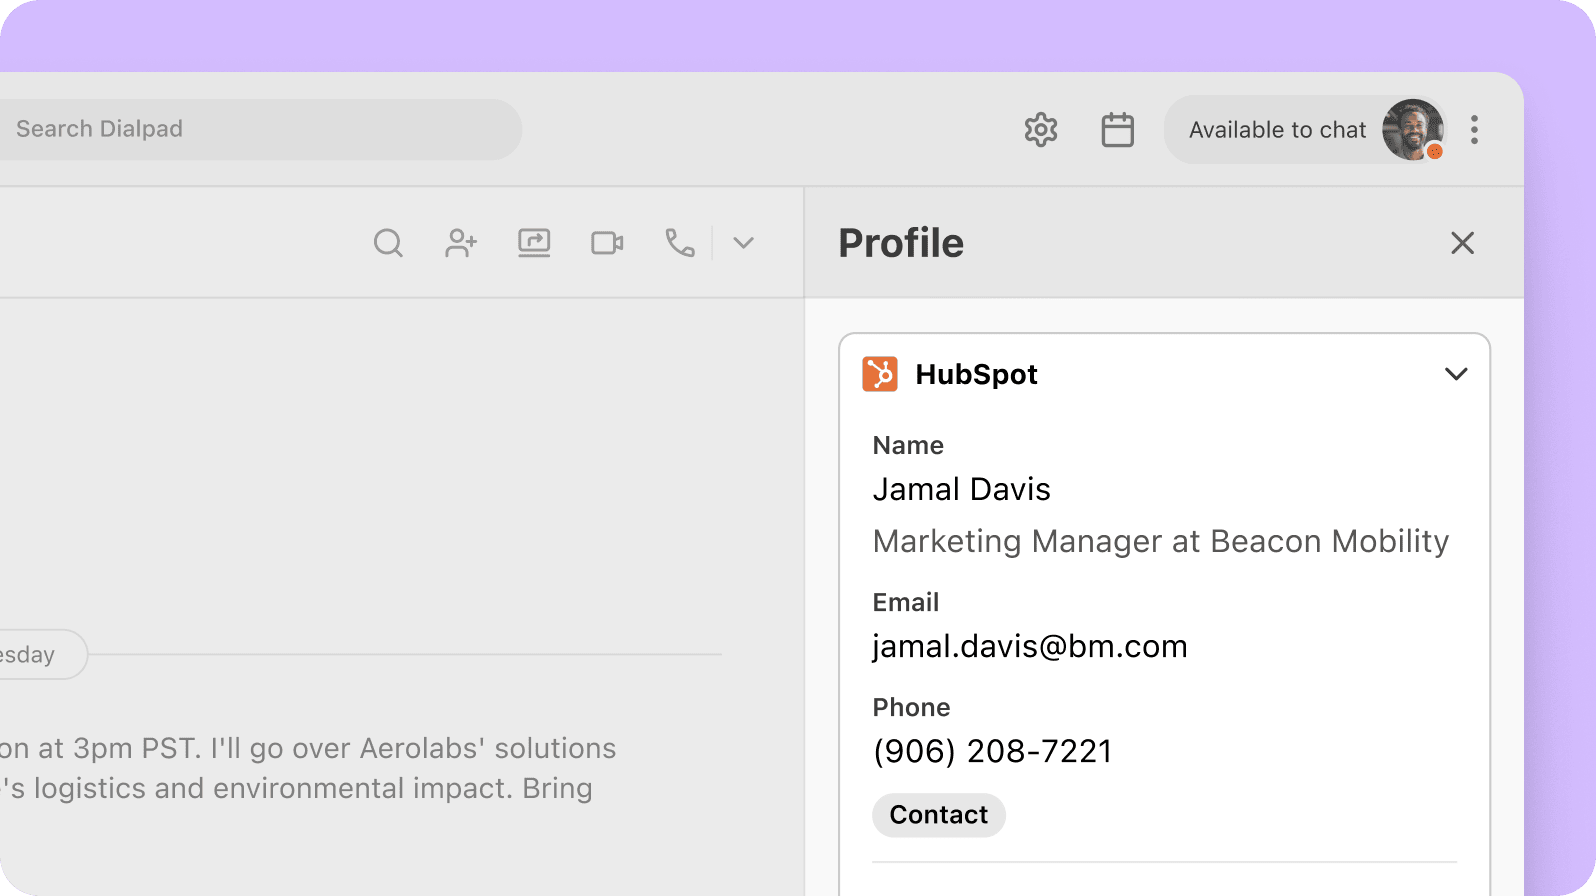
Task: Open call options dropdown chevron
Action: pos(743,243)
